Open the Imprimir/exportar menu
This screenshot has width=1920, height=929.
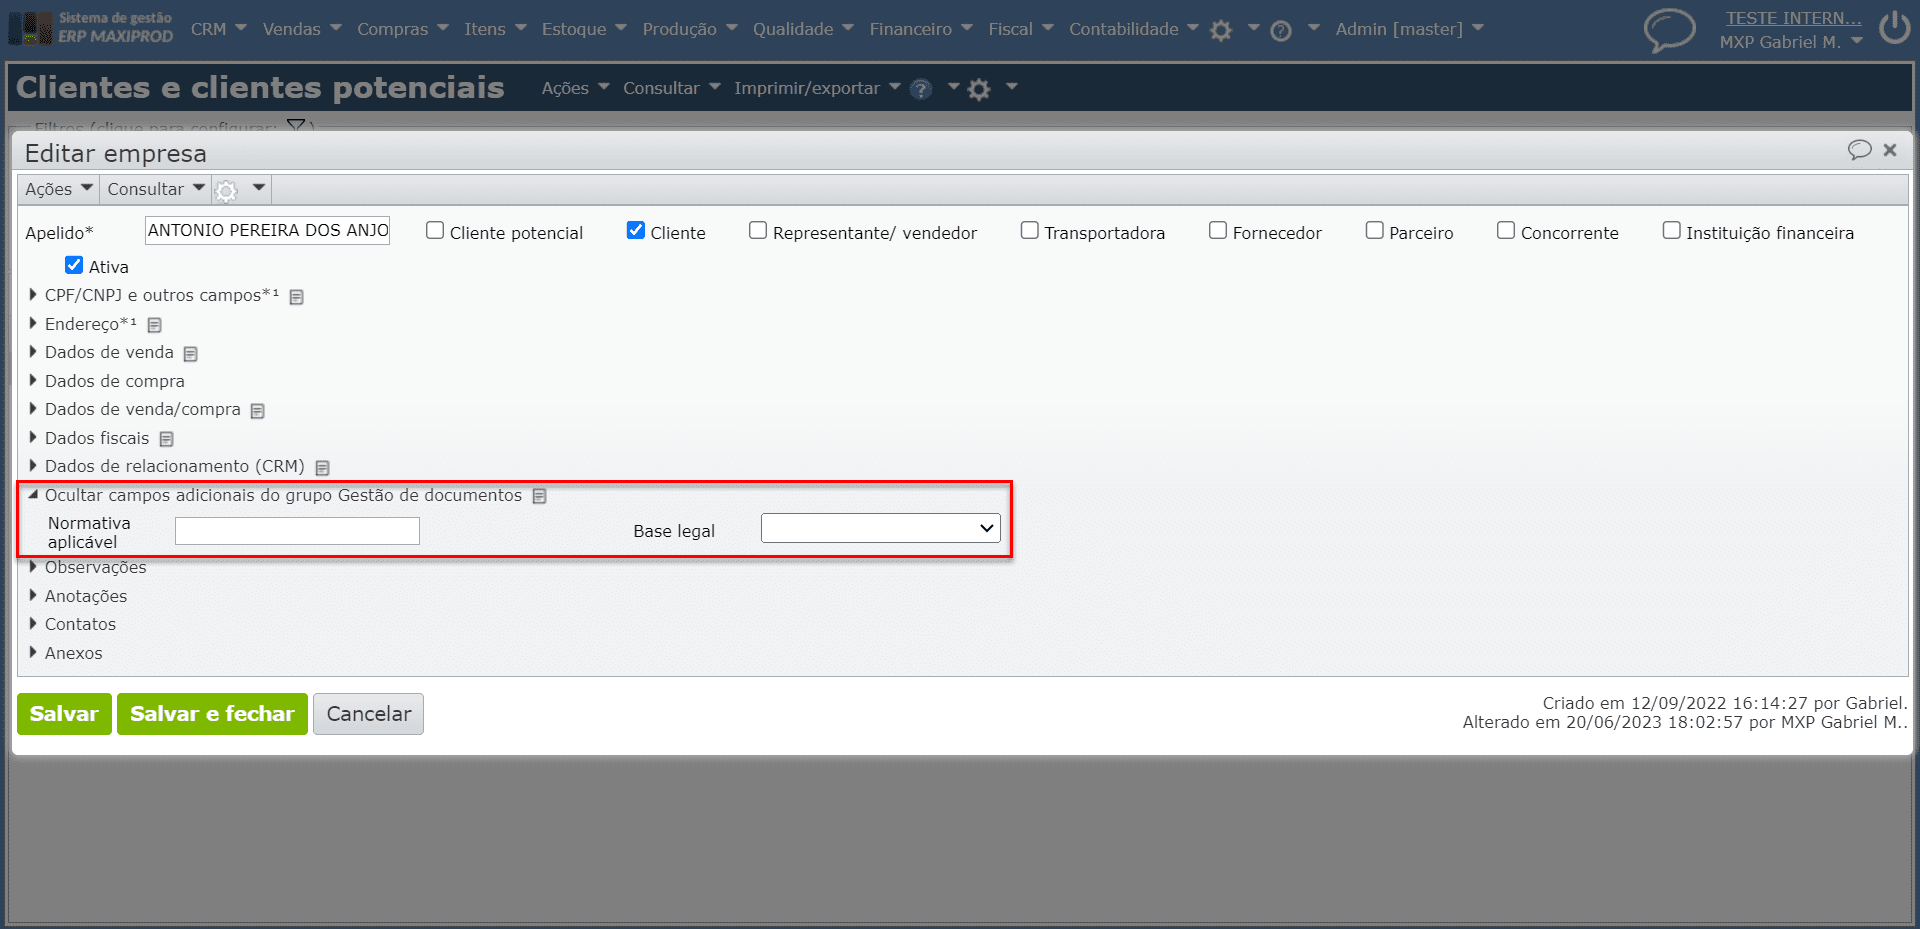[817, 88]
